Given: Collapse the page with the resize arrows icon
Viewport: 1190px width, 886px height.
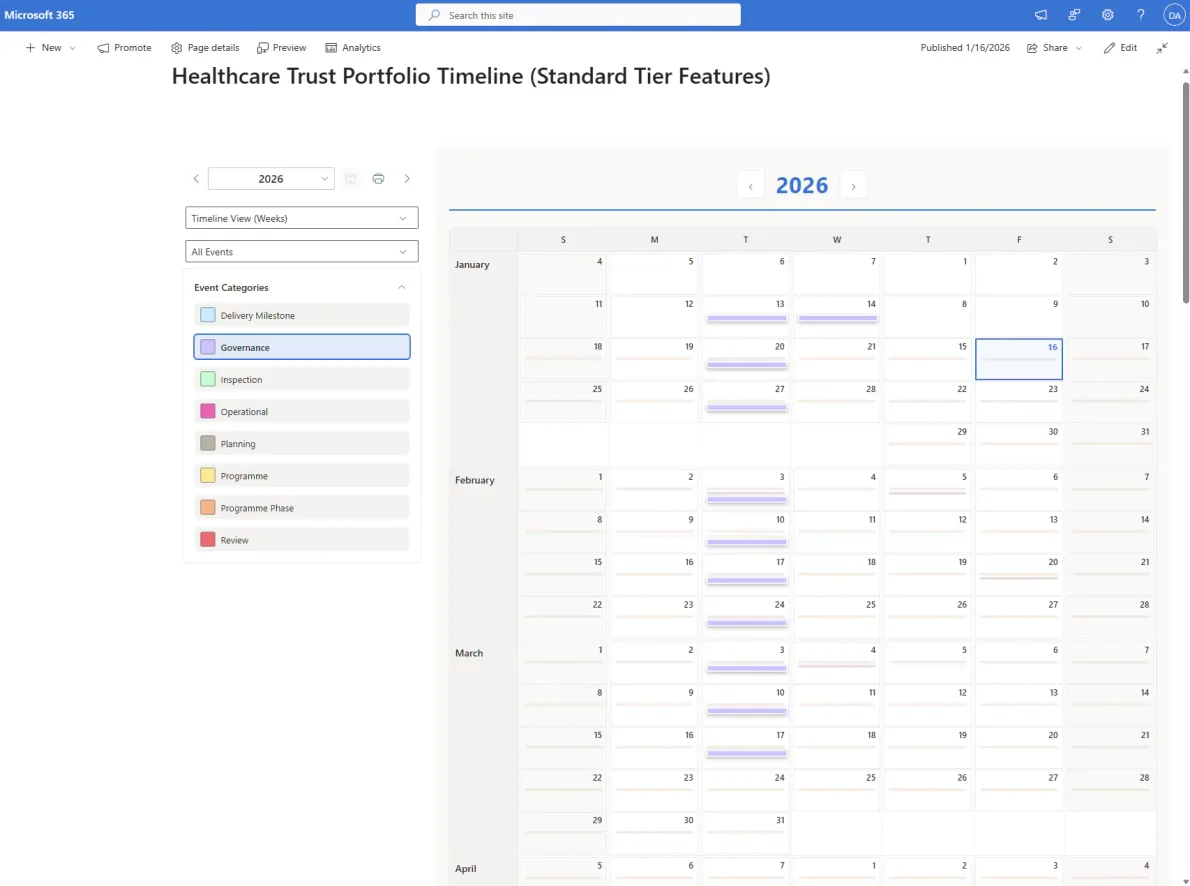Looking at the screenshot, I should coord(1162,47).
